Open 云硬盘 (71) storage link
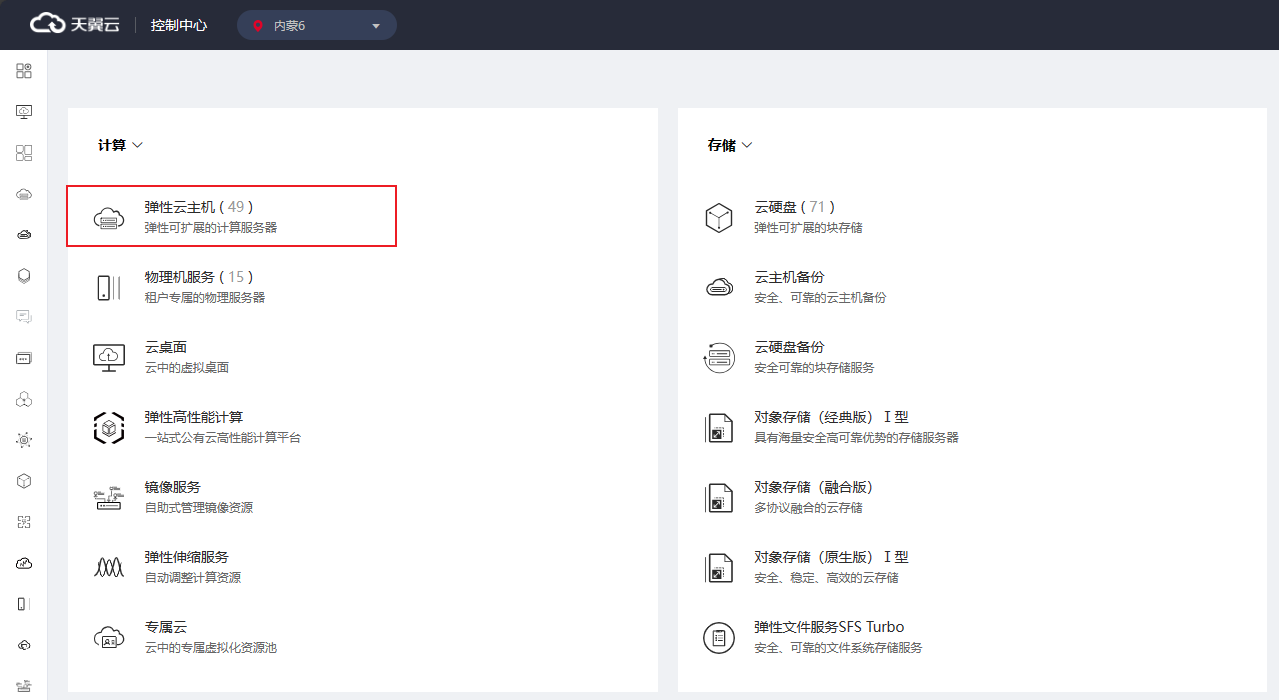The width and height of the screenshot is (1279, 700). click(x=795, y=207)
